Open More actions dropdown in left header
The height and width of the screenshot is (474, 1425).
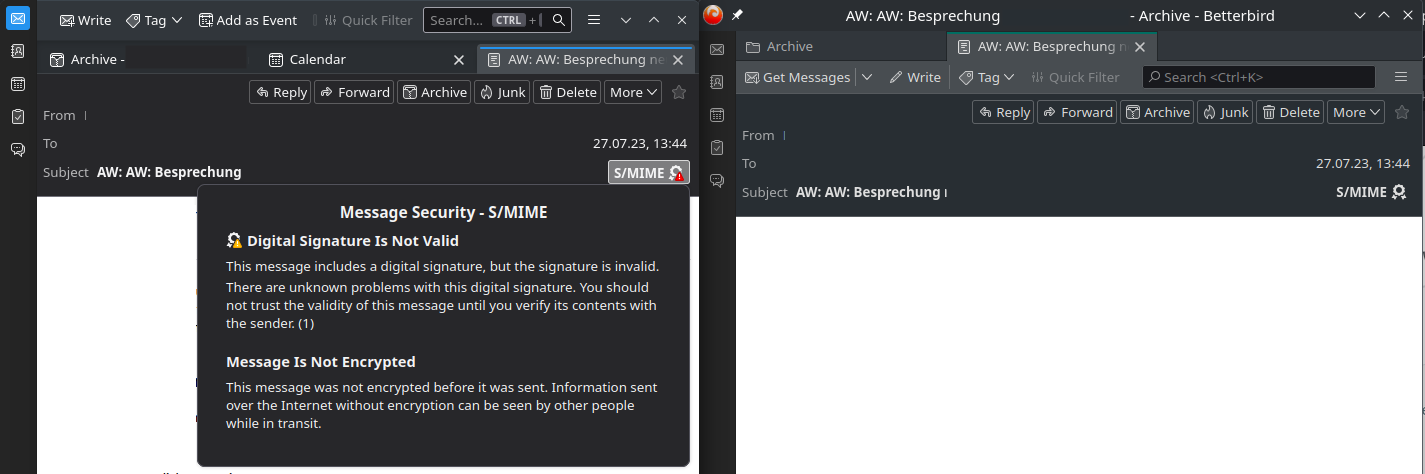click(633, 92)
